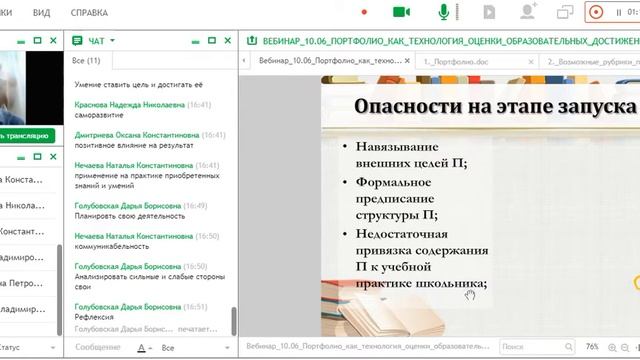Click the 76% zoom value
This screenshot has width=640, height=360.
pyautogui.click(x=592, y=347)
